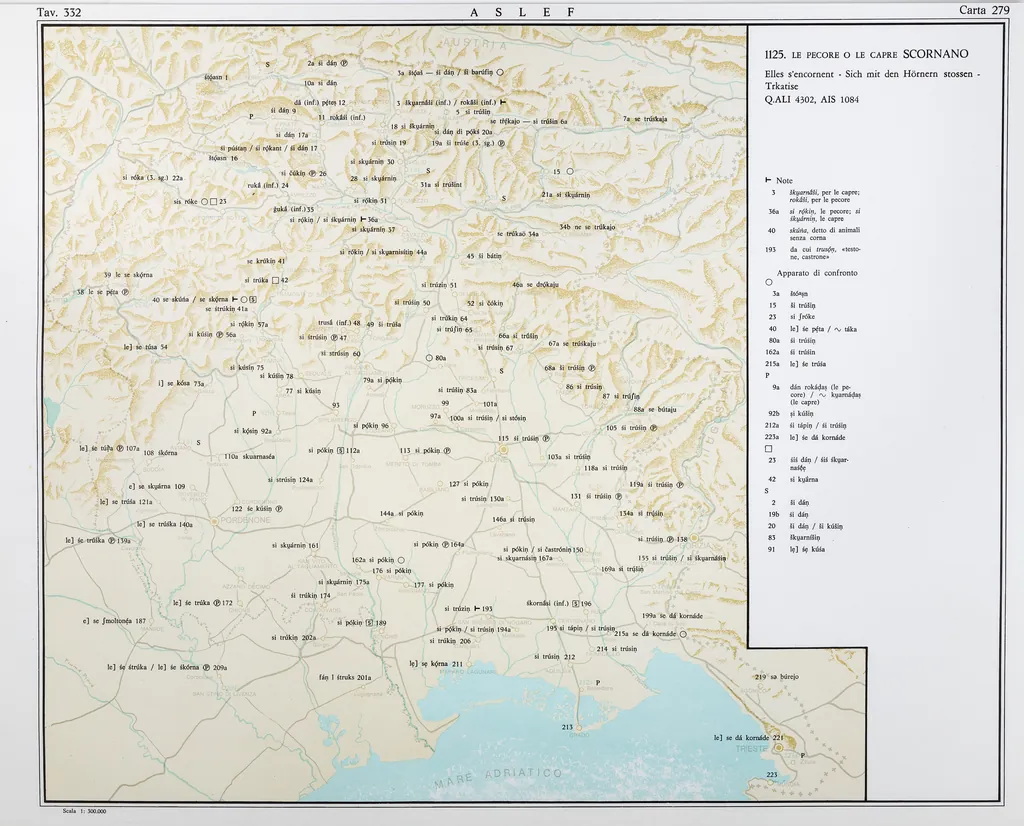Click the Apparato di confronto heading
1024x826 pixels.
coord(817,272)
